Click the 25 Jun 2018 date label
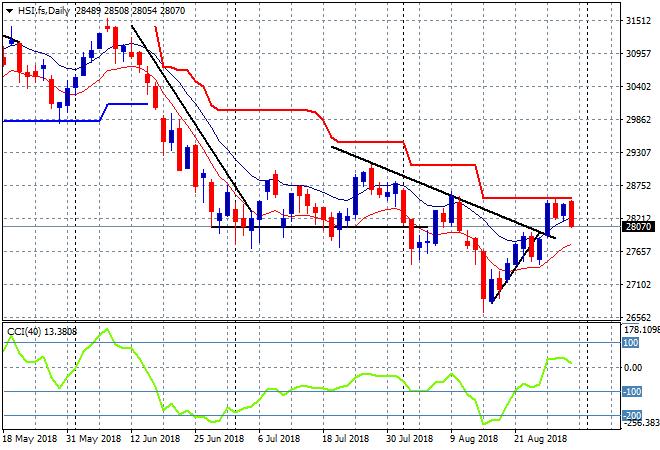The height and width of the screenshot is (450, 660). (x=219, y=439)
